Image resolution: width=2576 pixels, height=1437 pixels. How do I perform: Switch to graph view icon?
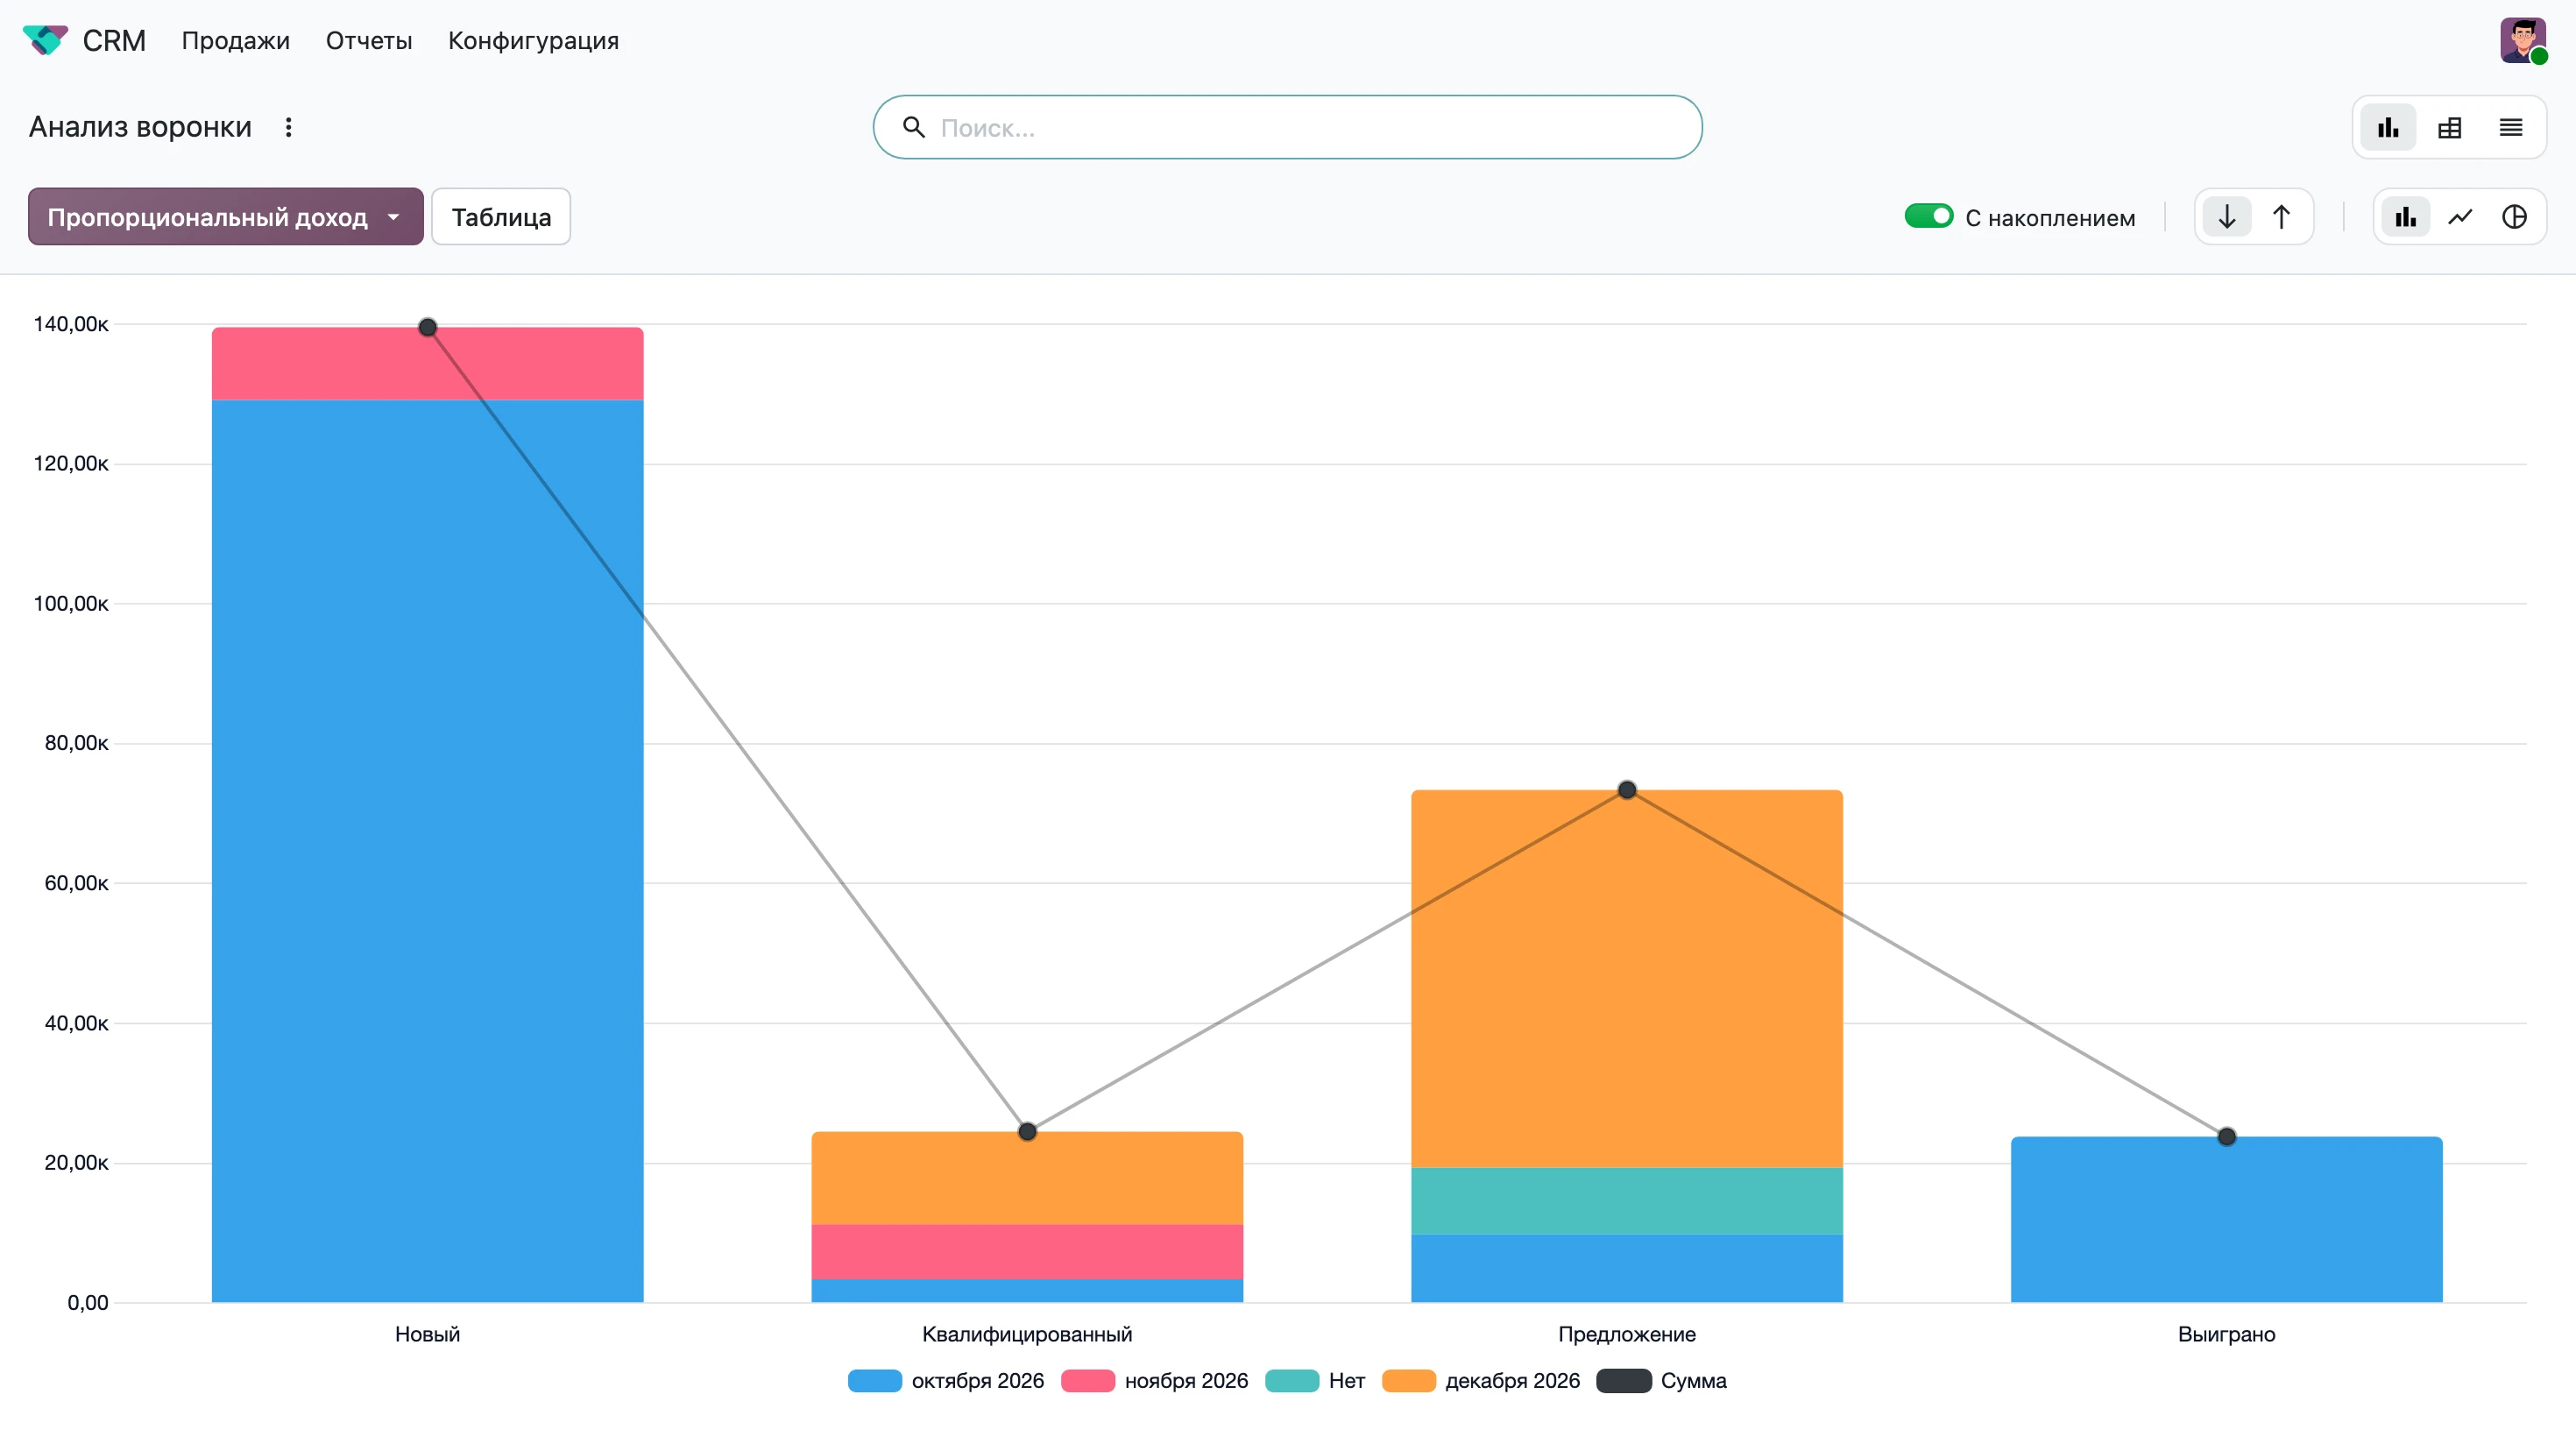pyautogui.click(x=2388, y=127)
